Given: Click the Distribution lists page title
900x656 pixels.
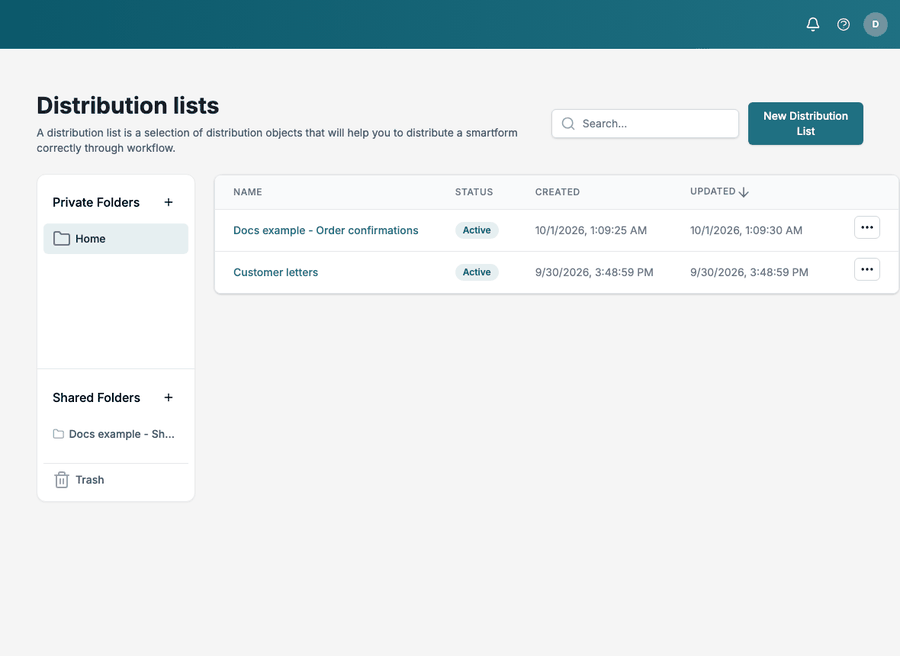Looking at the screenshot, I should pos(127,106).
